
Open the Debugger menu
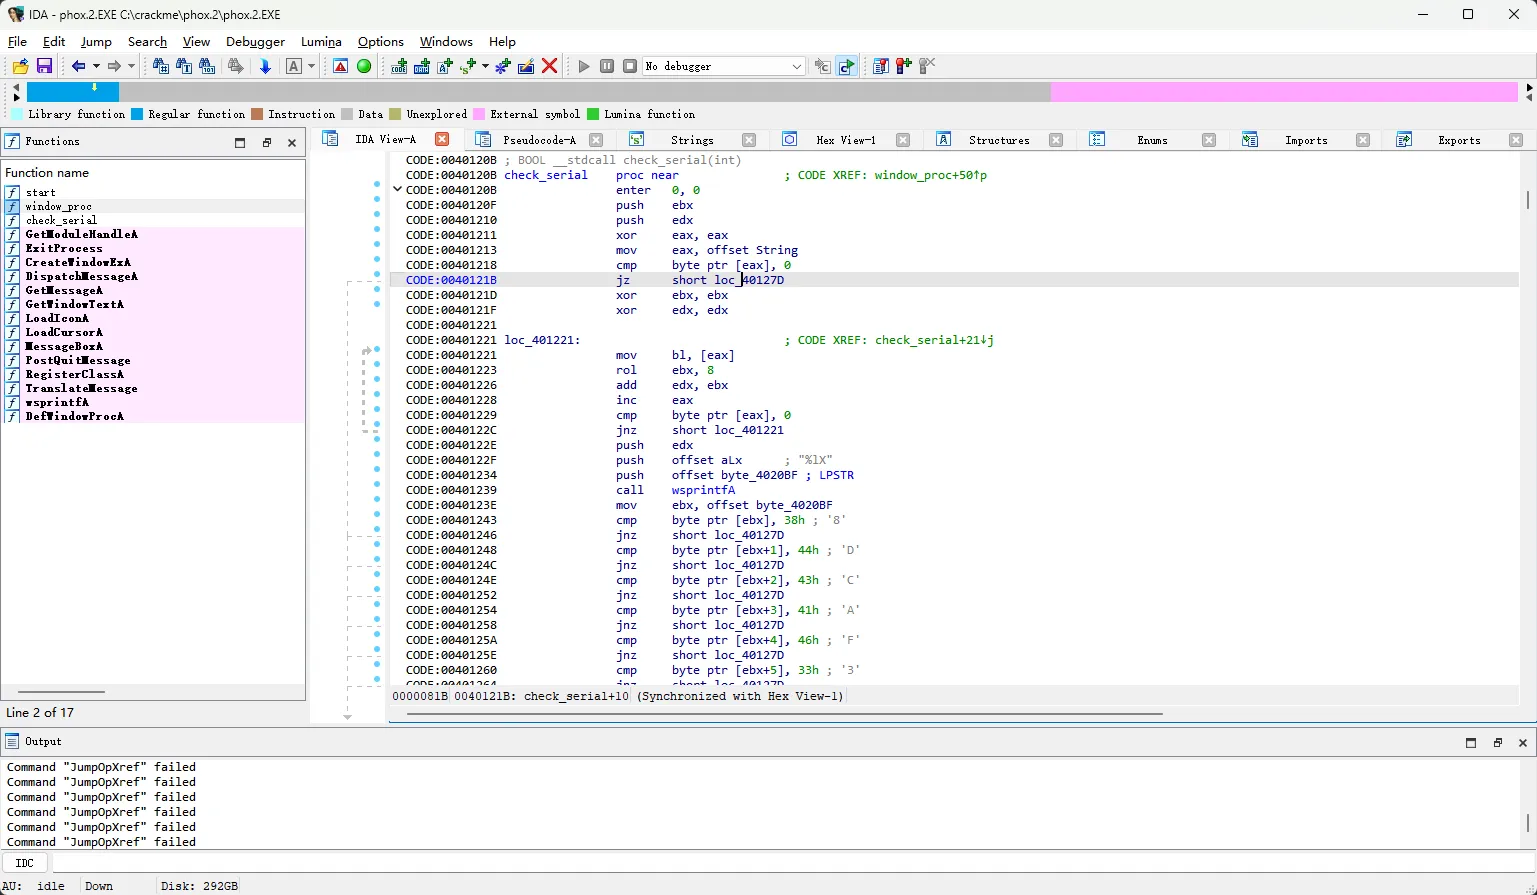(x=255, y=42)
